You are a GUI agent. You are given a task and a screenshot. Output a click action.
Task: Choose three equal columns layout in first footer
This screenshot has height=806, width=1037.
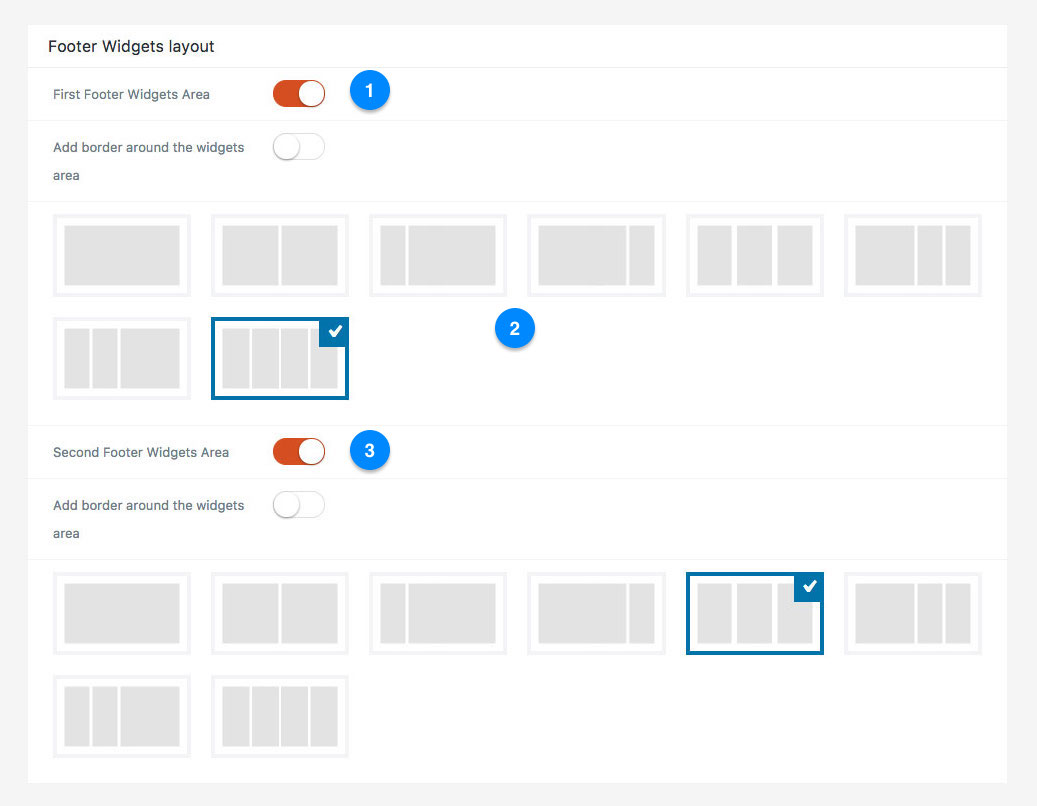[755, 255]
